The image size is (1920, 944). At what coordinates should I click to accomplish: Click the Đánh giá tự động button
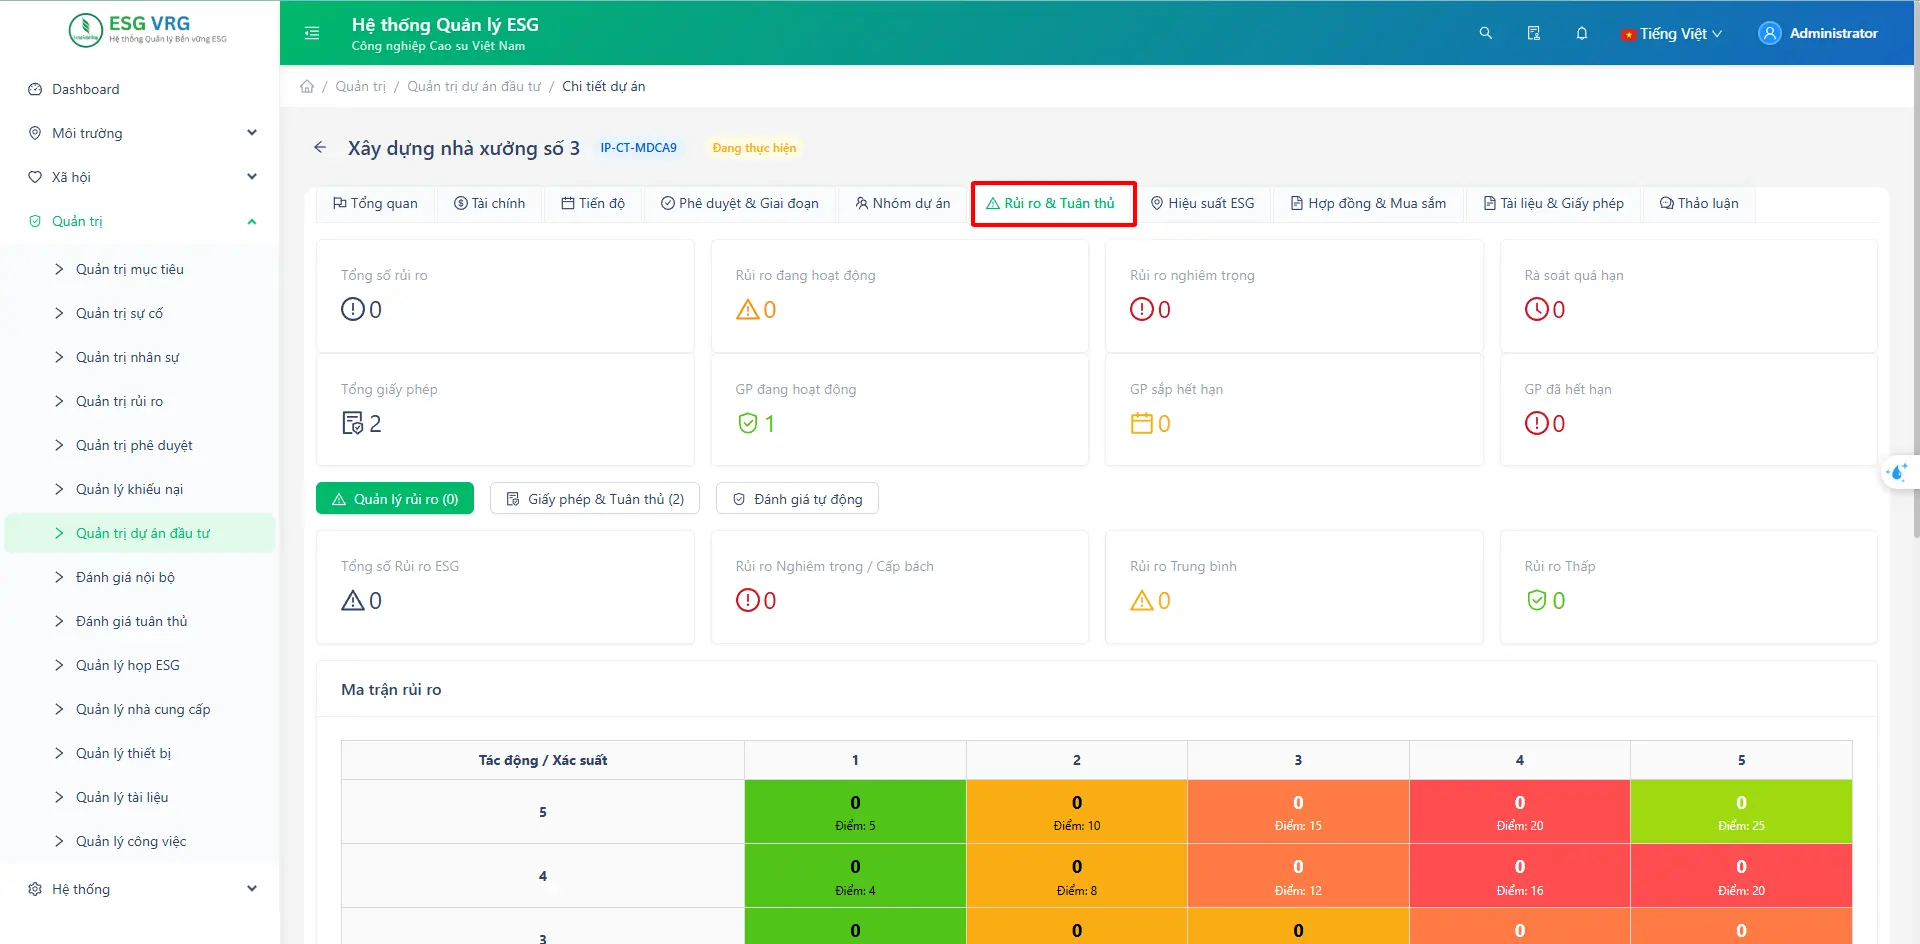click(x=797, y=499)
